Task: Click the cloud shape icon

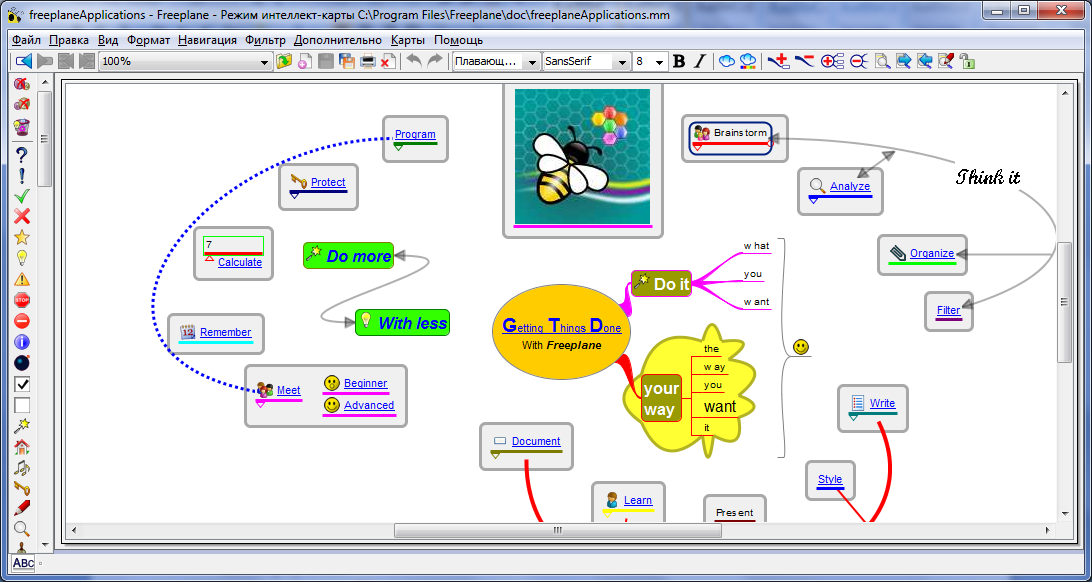Action: click(x=727, y=61)
